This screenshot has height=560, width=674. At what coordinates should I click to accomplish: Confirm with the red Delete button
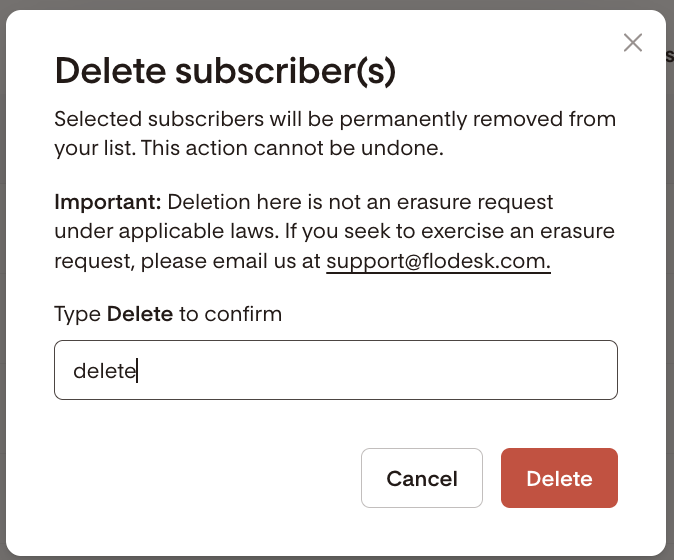[x=559, y=478]
